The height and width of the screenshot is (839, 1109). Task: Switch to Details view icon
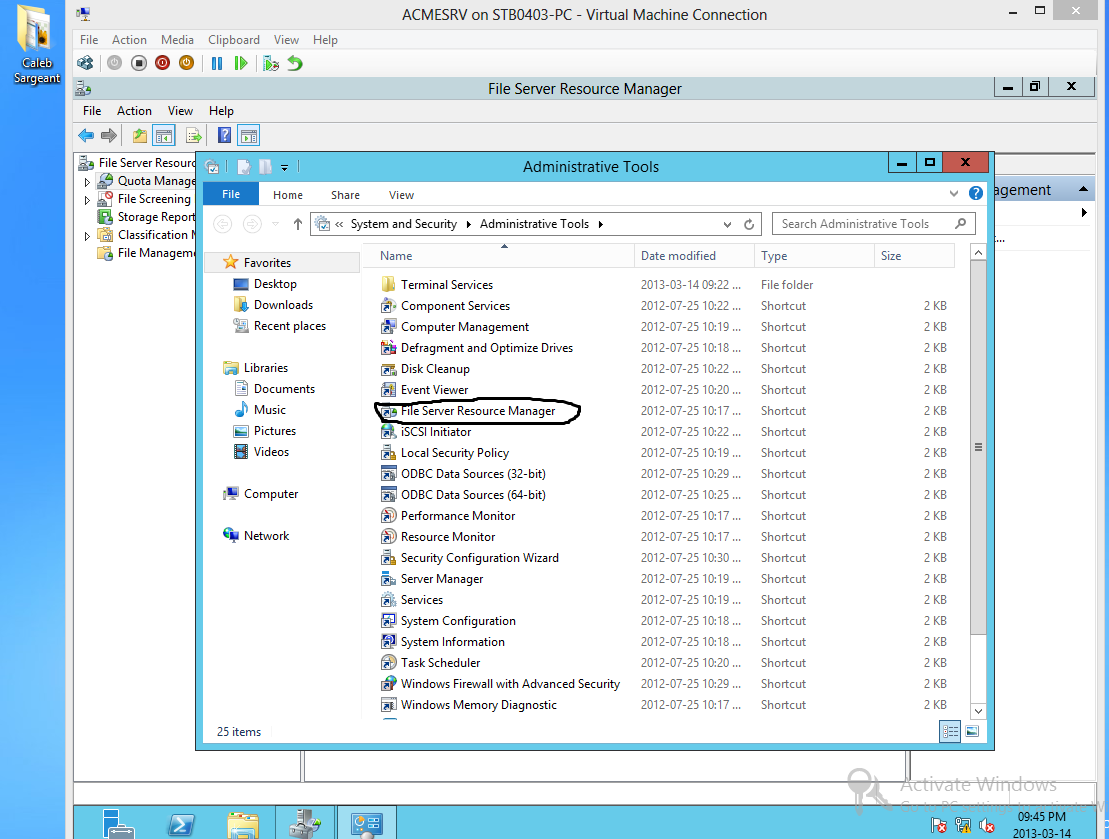coord(950,731)
